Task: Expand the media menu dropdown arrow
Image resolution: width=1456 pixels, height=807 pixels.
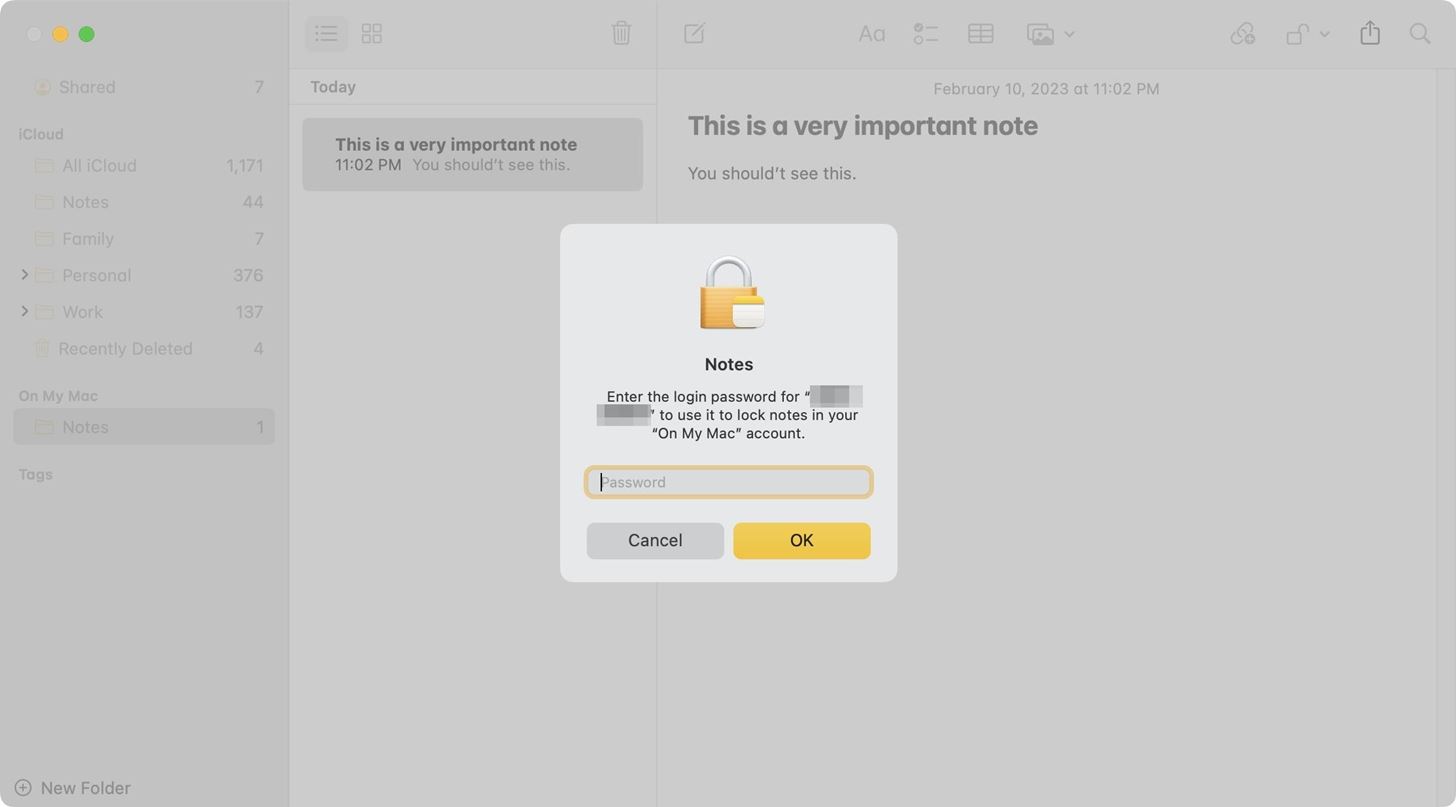Action: click(x=1069, y=34)
